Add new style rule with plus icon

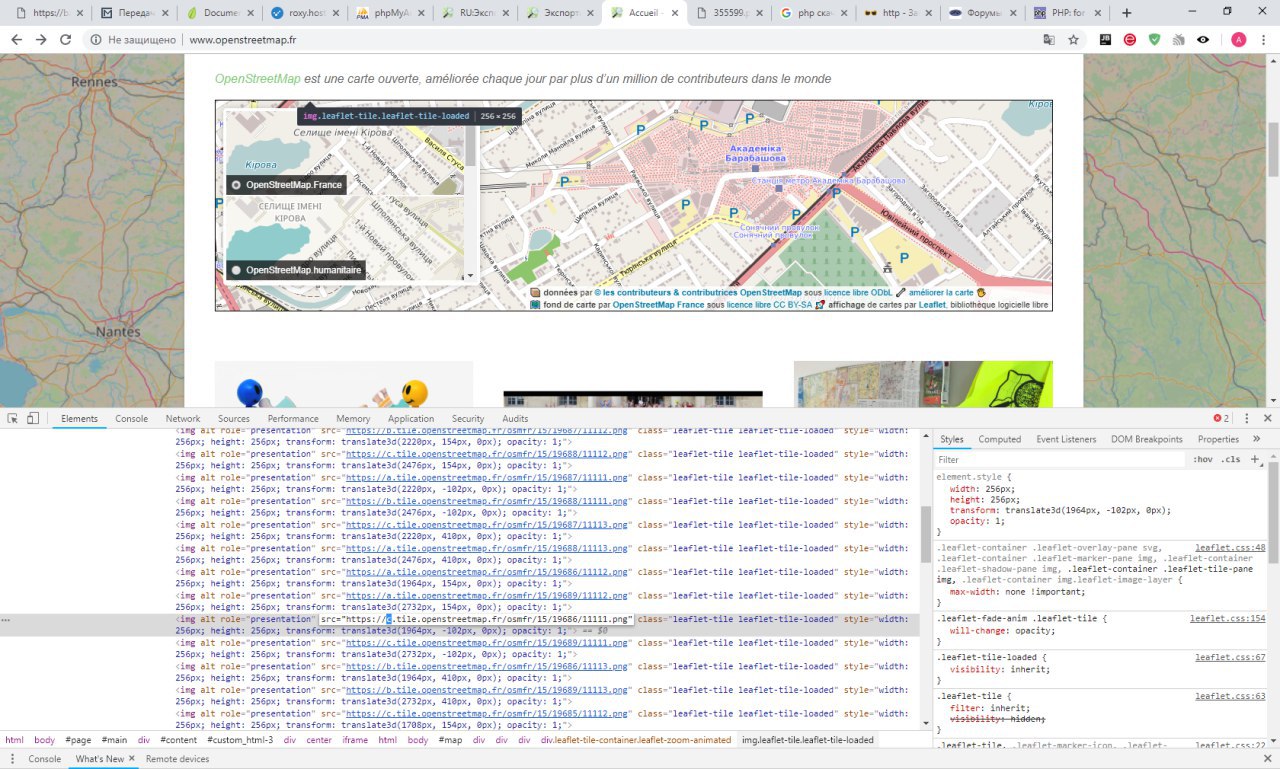pos(1254,459)
